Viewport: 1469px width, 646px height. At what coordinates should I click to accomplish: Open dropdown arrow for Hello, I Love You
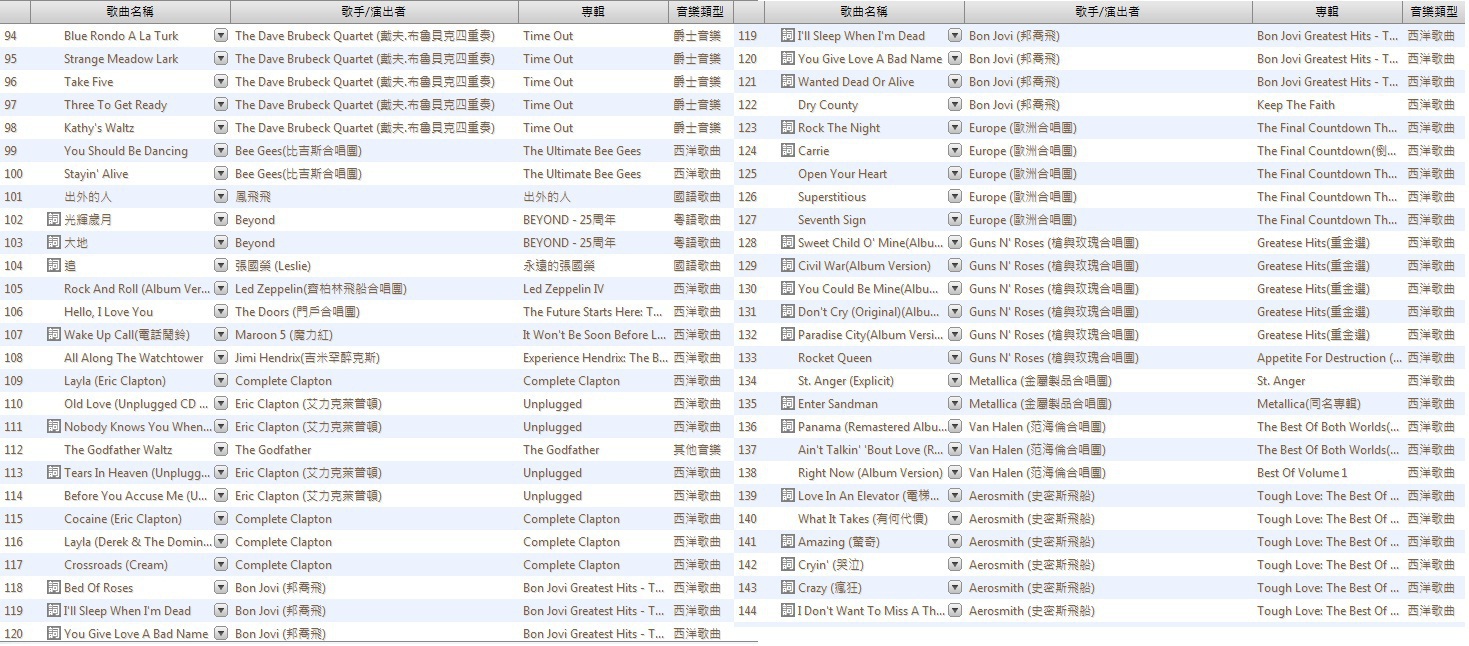(x=221, y=311)
